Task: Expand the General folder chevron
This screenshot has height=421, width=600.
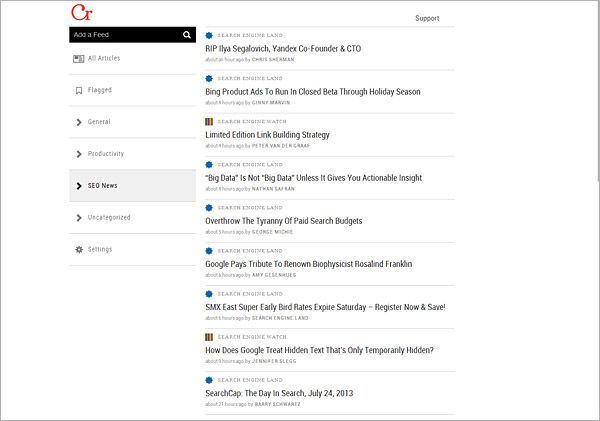Action: (x=78, y=122)
